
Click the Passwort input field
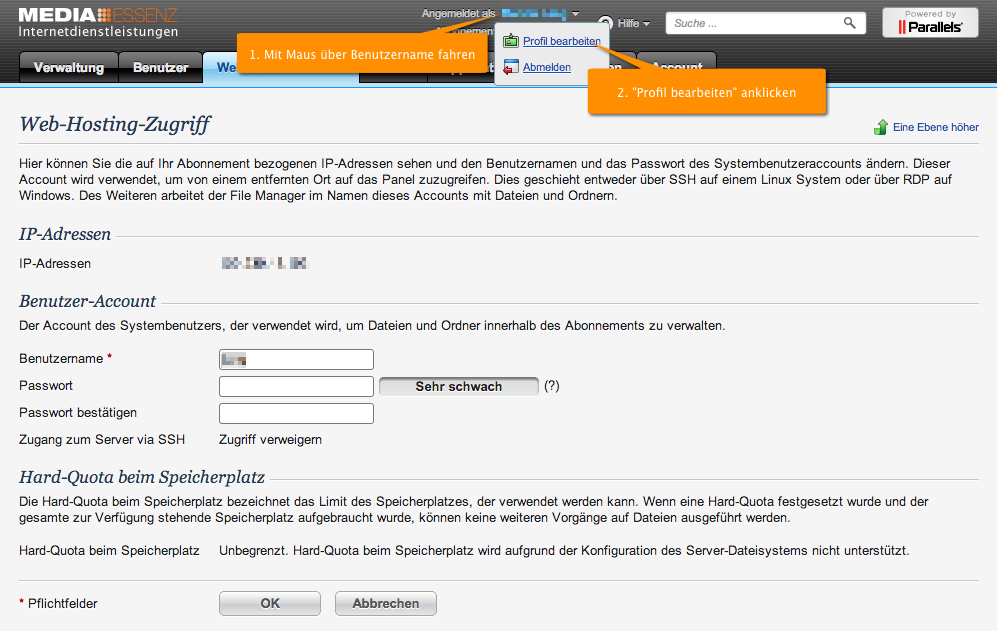[x=296, y=386]
